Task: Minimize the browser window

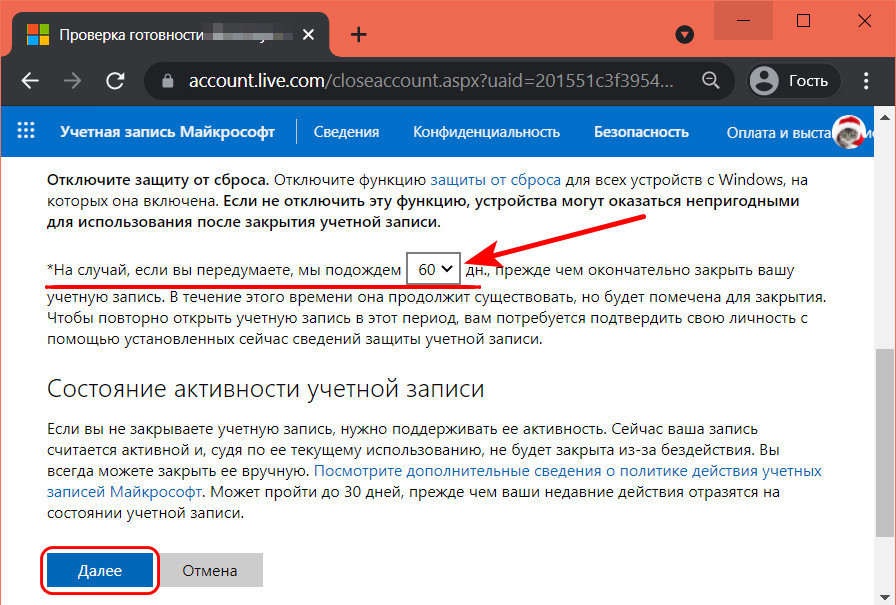Action: click(743, 21)
